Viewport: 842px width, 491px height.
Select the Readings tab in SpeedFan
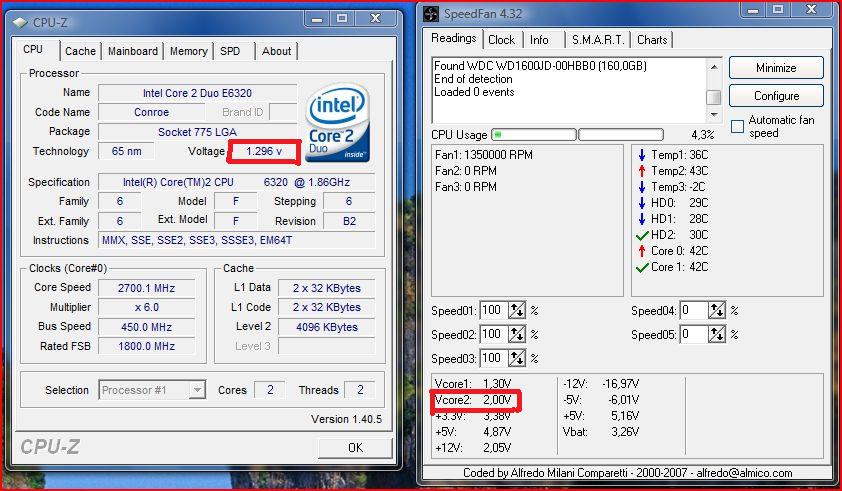[454, 38]
